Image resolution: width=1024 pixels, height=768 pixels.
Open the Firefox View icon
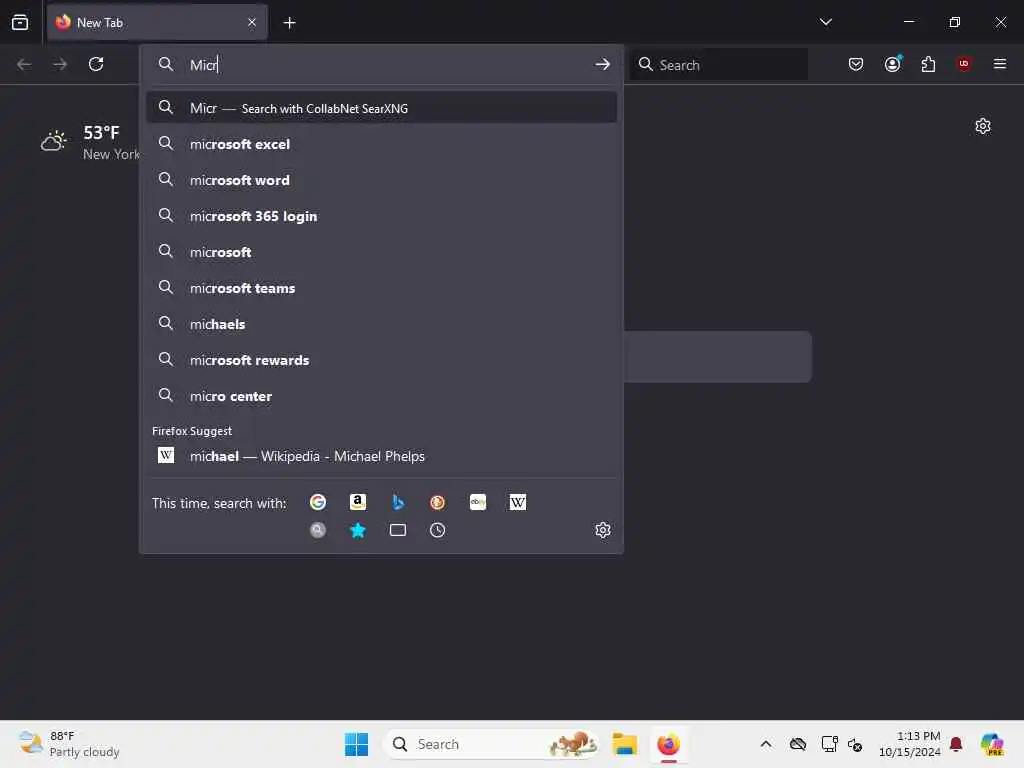click(x=20, y=22)
